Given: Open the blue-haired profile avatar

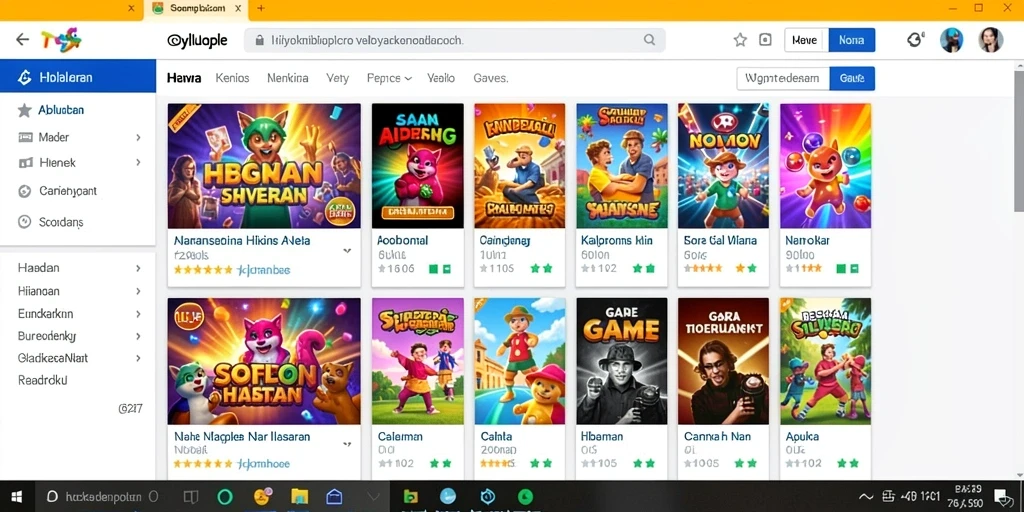Looking at the screenshot, I should pos(952,40).
